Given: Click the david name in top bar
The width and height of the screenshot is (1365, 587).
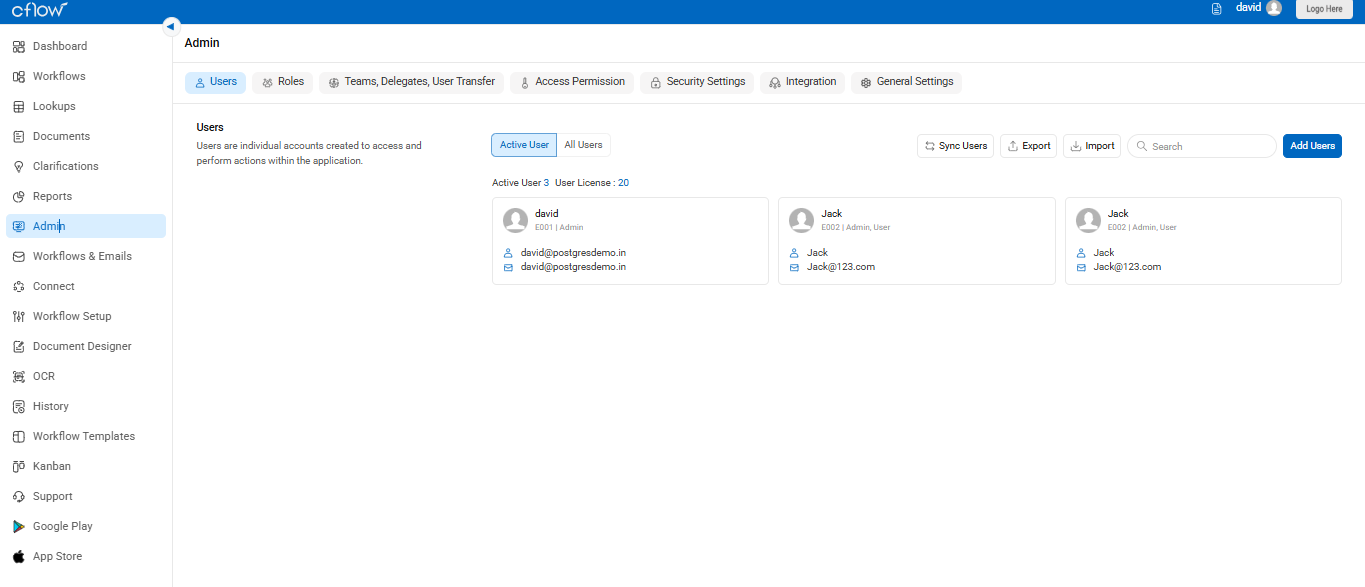Looking at the screenshot, I should pos(1248,7).
